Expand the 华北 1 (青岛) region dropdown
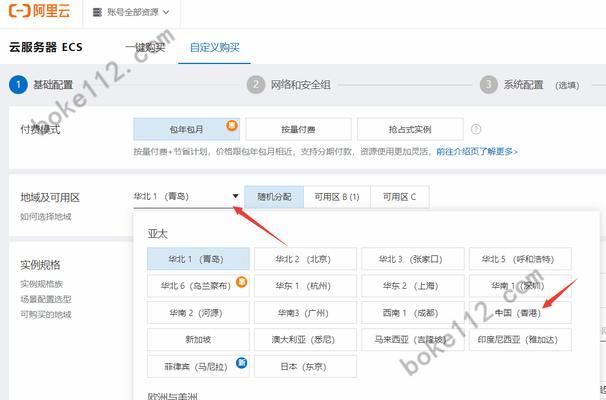This screenshot has width=606, height=400. tap(186, 197)
